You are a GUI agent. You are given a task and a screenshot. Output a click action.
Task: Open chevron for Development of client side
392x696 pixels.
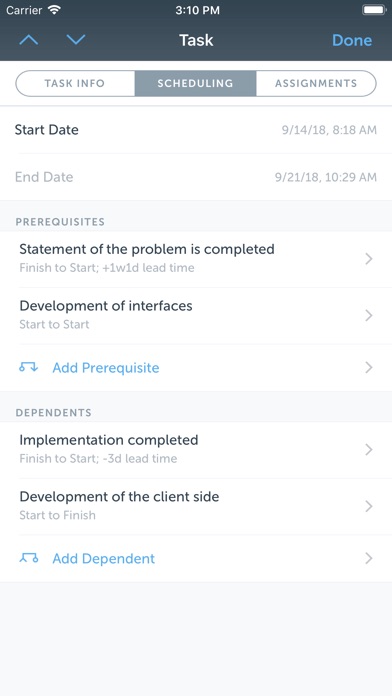click(368, 506)
